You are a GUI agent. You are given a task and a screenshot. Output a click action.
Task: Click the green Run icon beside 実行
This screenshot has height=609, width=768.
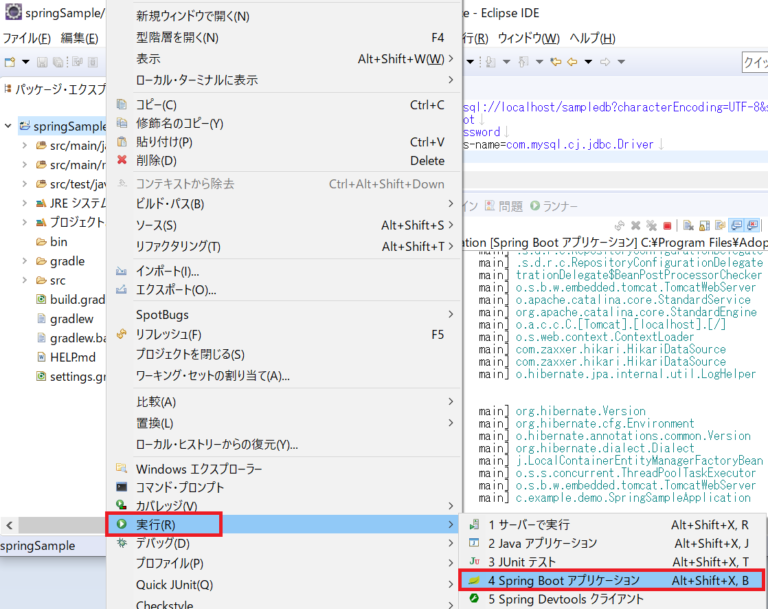(x=121, y=524)
